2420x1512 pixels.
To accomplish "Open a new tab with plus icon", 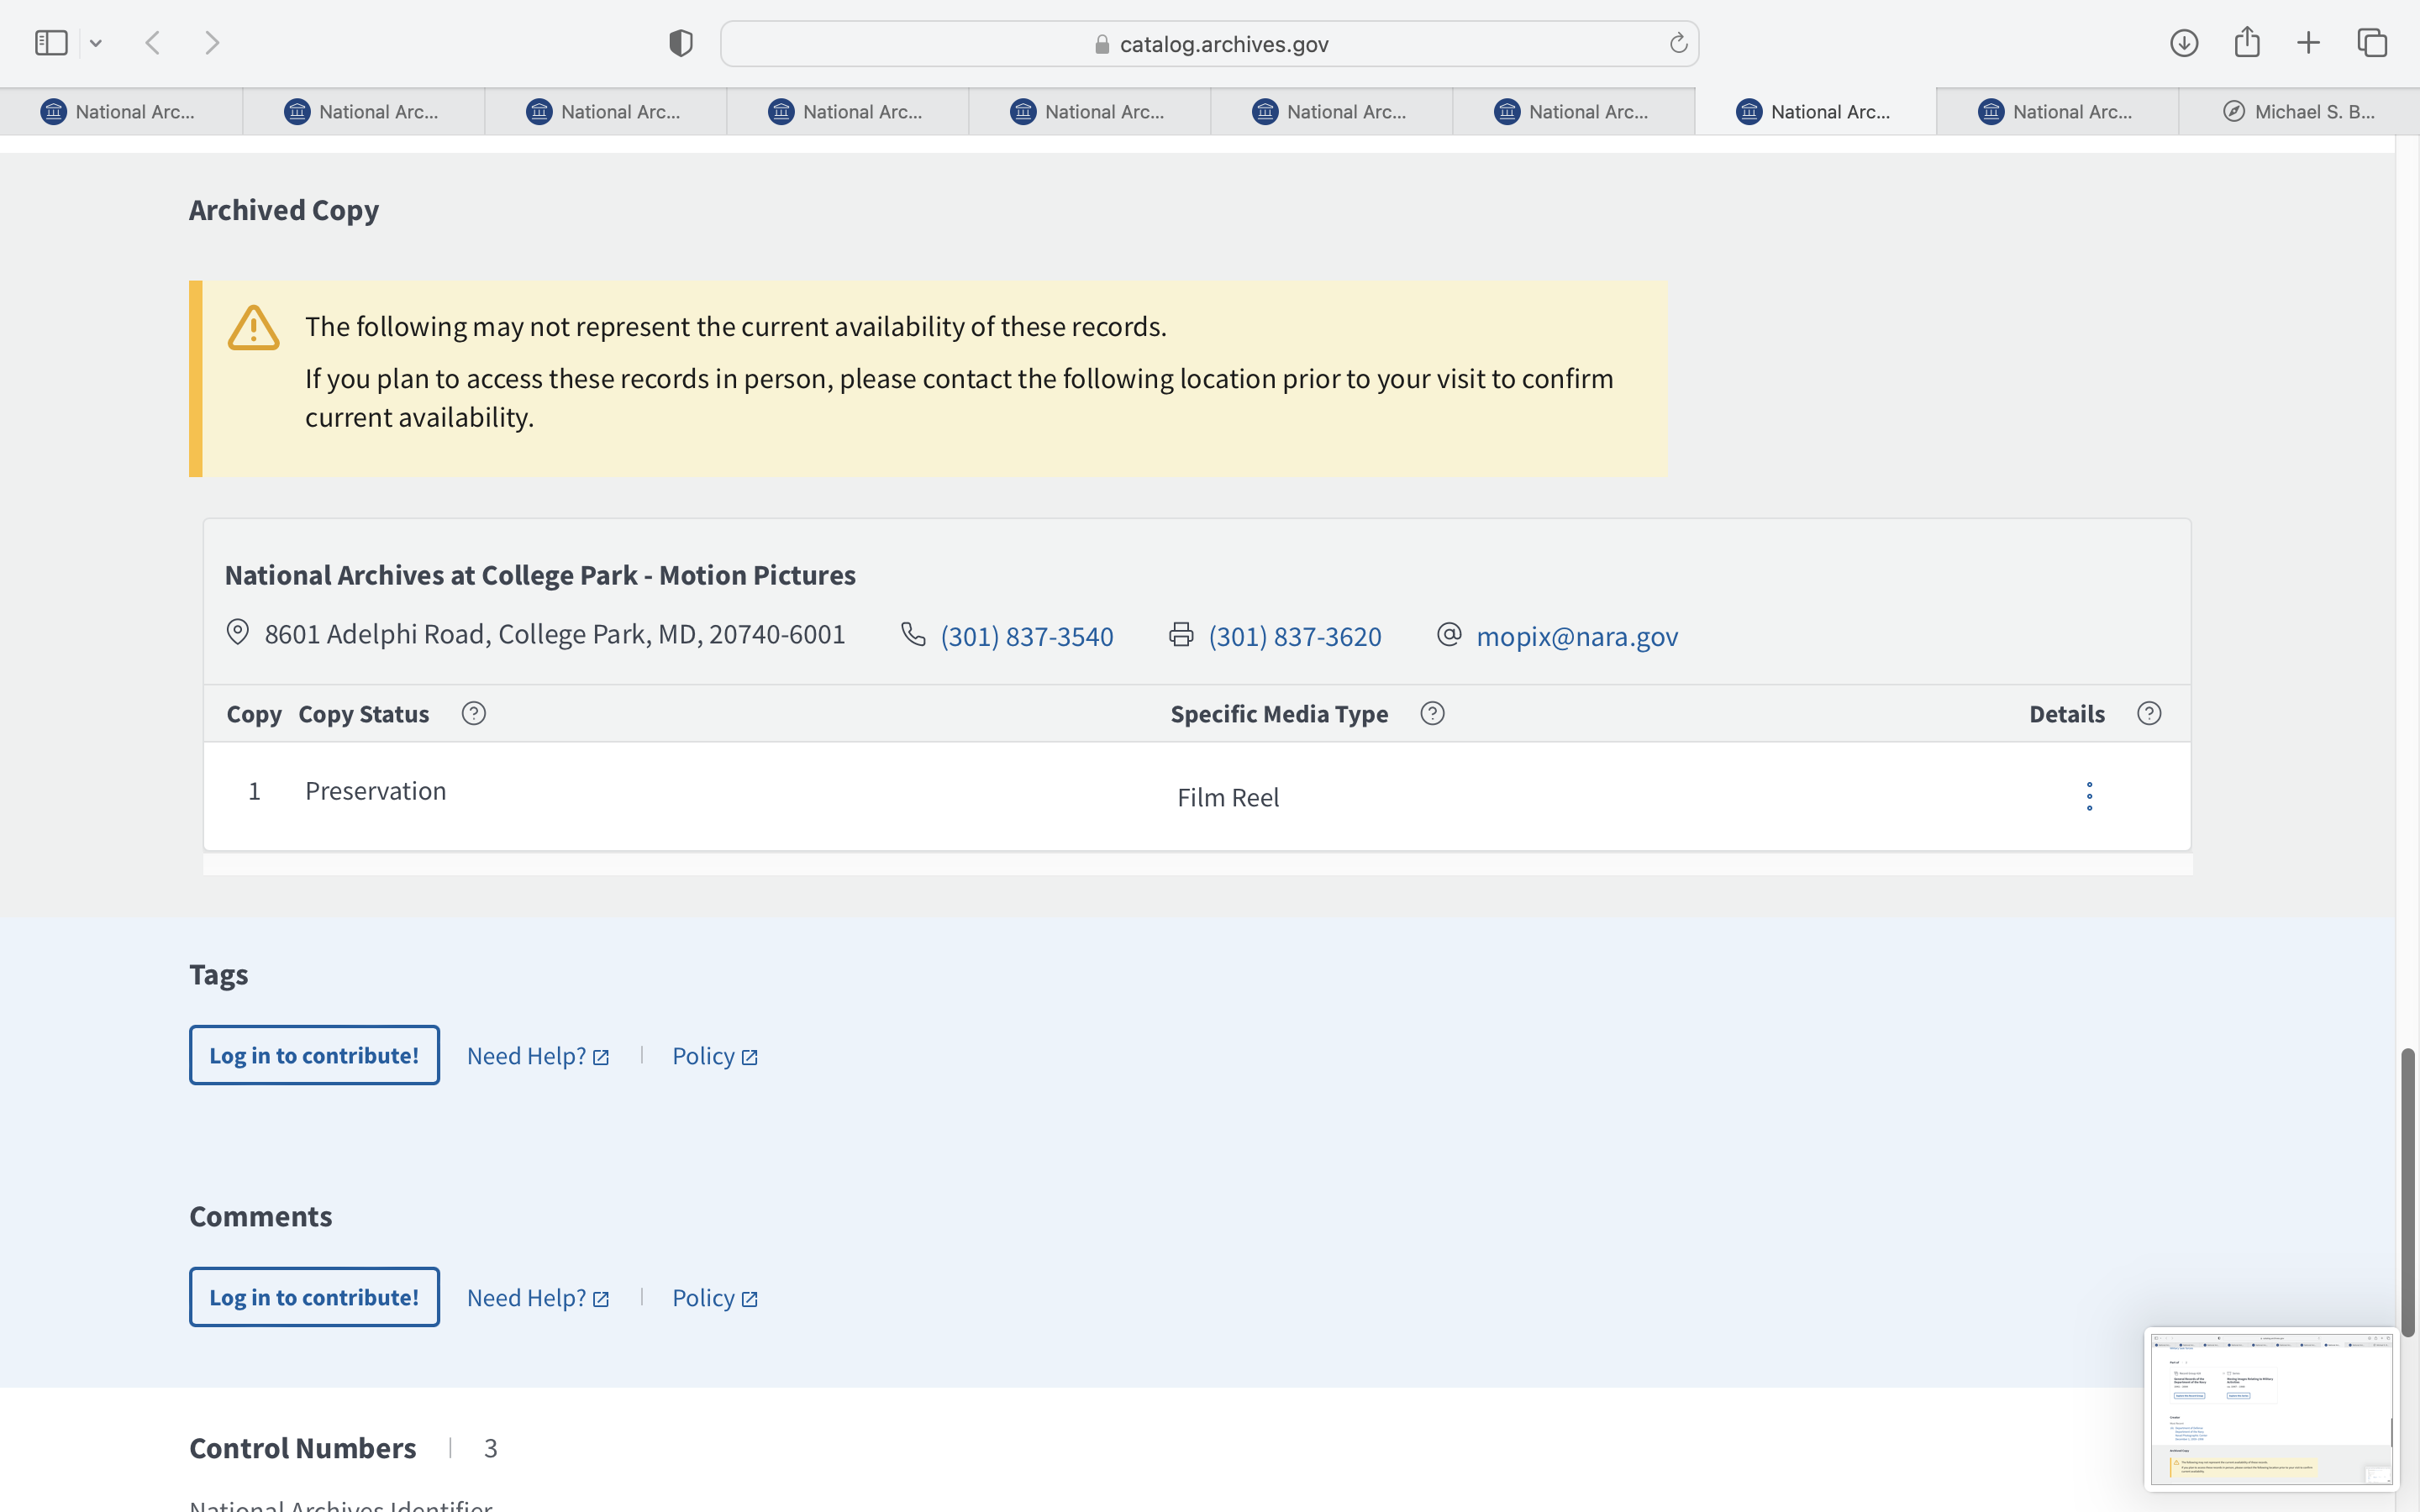I will [2309, 43].
